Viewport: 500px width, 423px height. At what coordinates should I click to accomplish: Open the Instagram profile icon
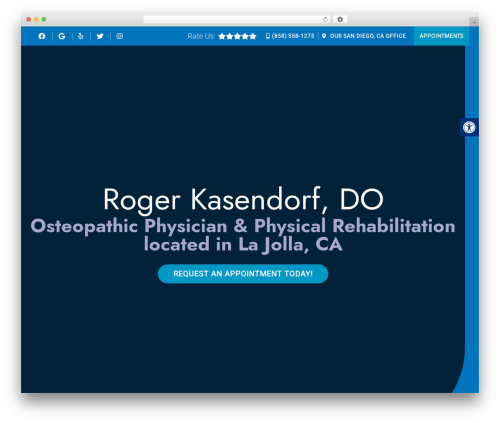coord(119,36)
